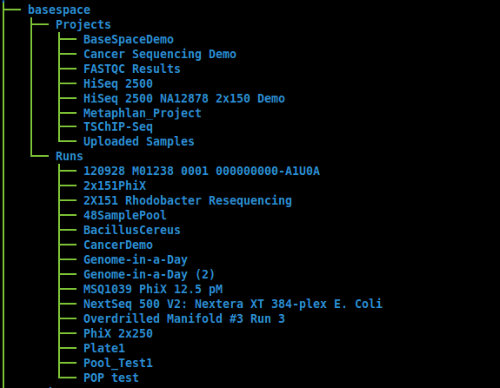Image resolution: width=500 pixels, height=388 pixels.
Task: Select the Genome-in-a-Day (2) run
Action: pyautogui.click(x=149, y=275)
